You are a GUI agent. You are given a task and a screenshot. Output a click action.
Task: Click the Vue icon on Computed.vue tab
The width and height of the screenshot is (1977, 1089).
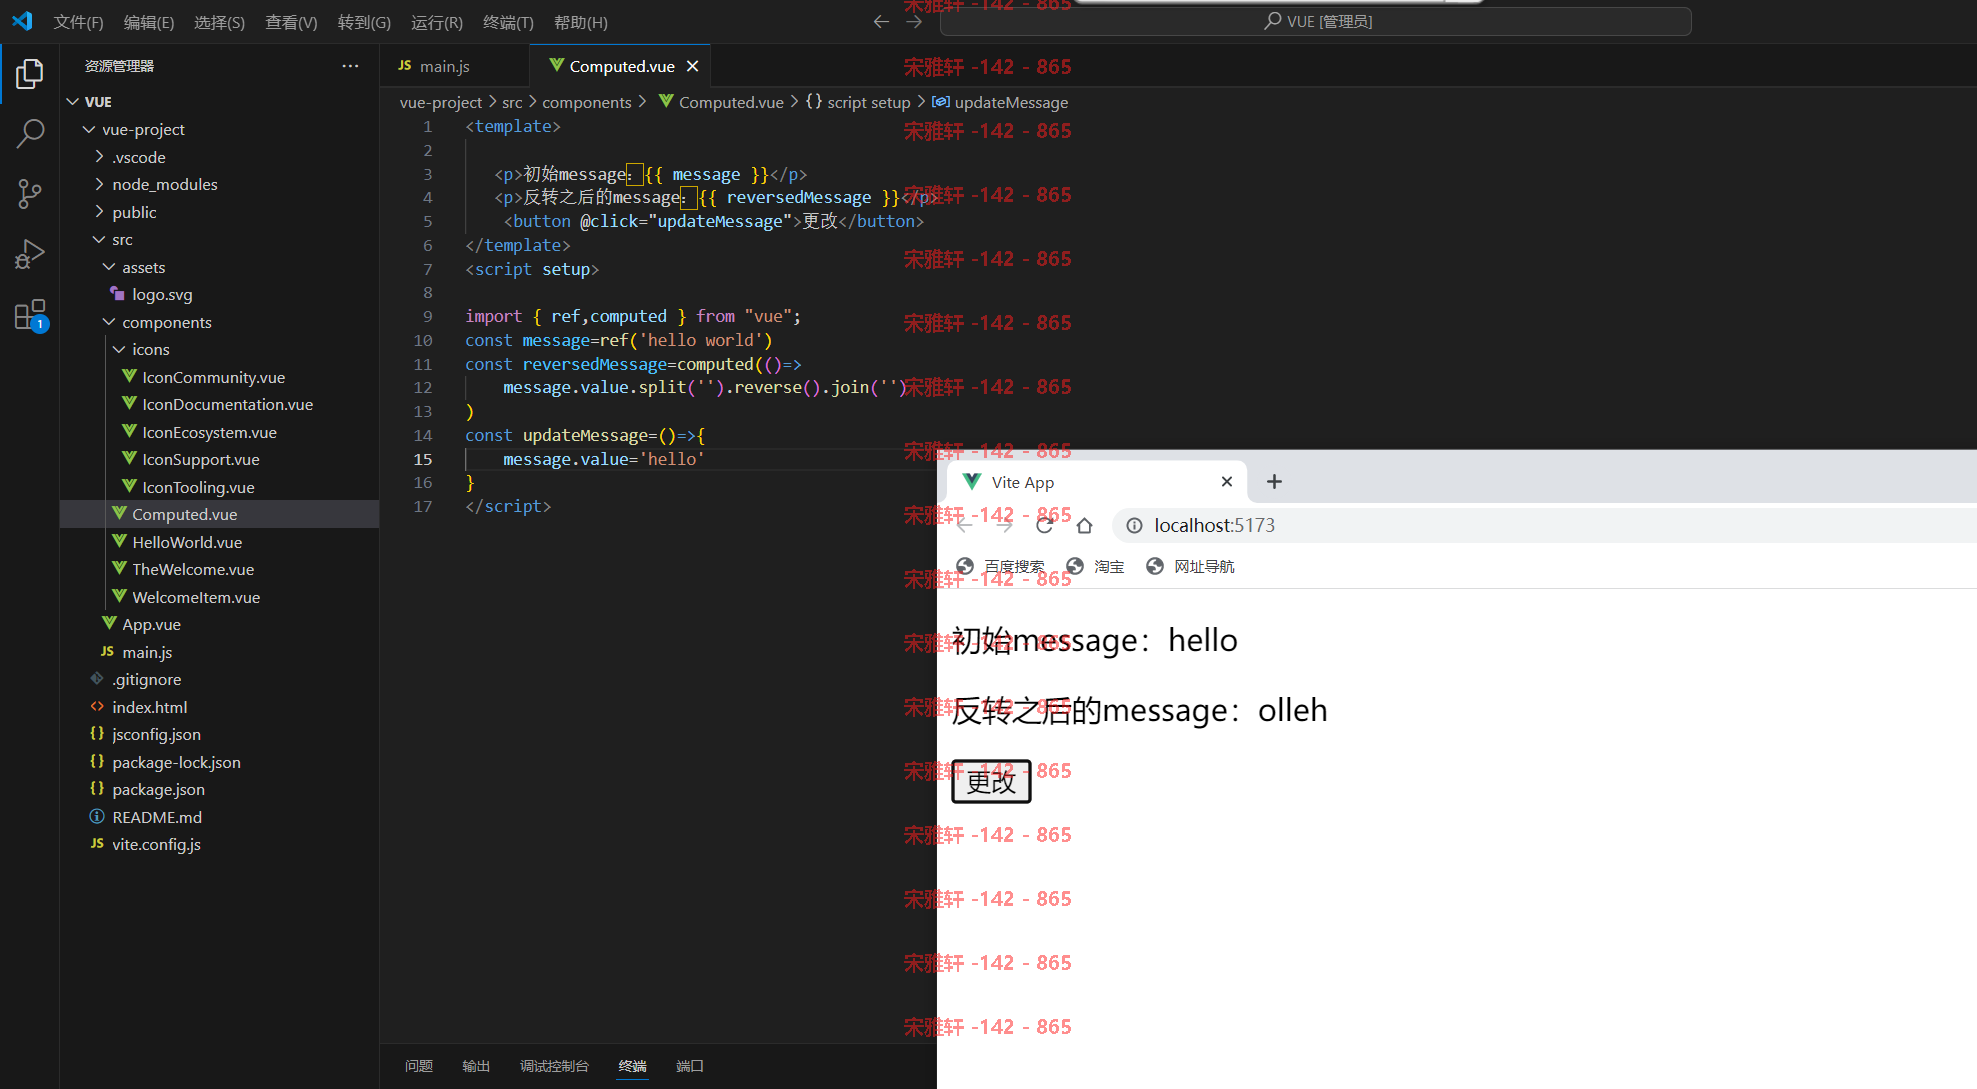pyautogui.click(x=557, y=65)
